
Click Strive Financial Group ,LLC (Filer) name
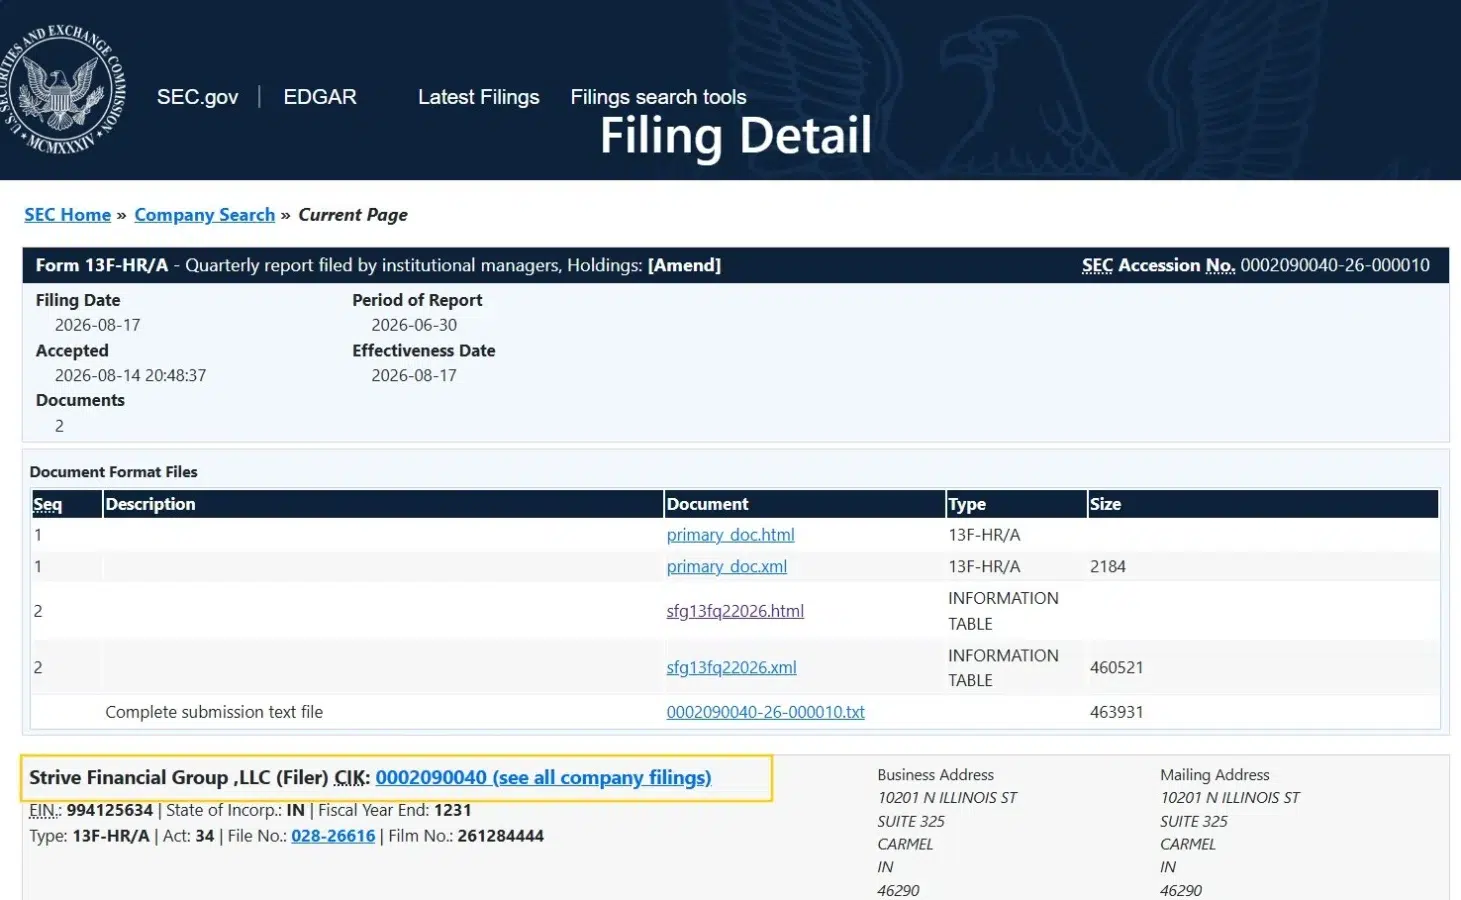point(178,778)
